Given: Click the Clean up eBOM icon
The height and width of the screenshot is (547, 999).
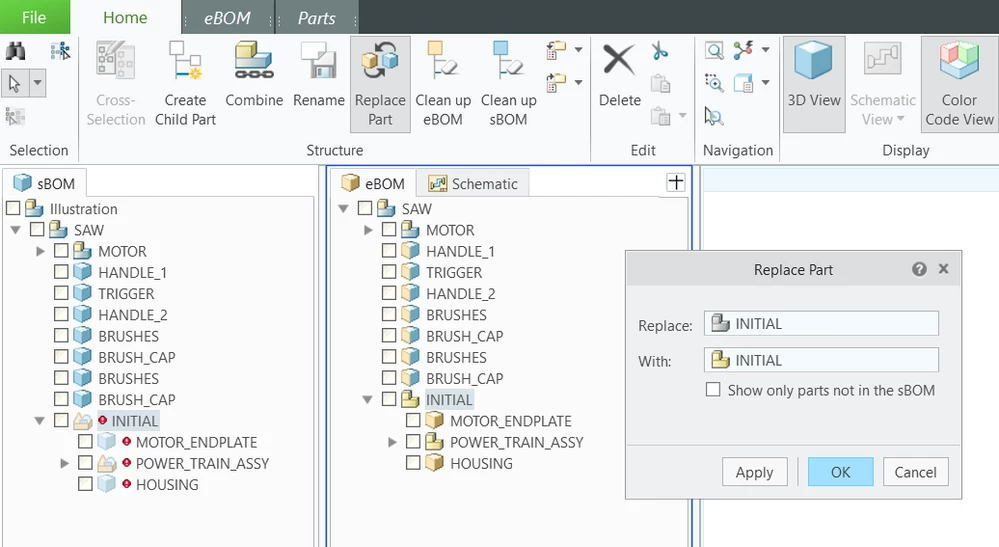Looking at the screenshot, I should click(x=443, y=62).
